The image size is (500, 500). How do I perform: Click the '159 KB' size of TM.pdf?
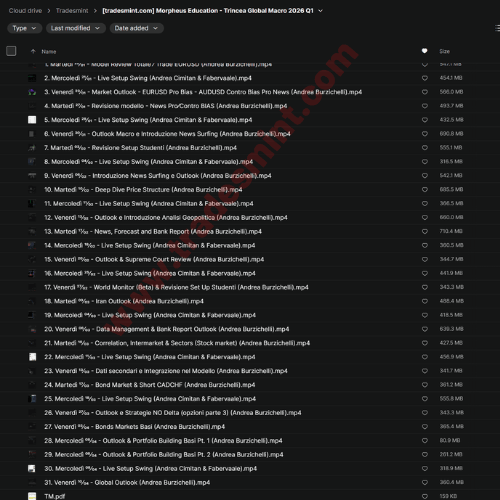pyautogui.click(x=448, y=496)
